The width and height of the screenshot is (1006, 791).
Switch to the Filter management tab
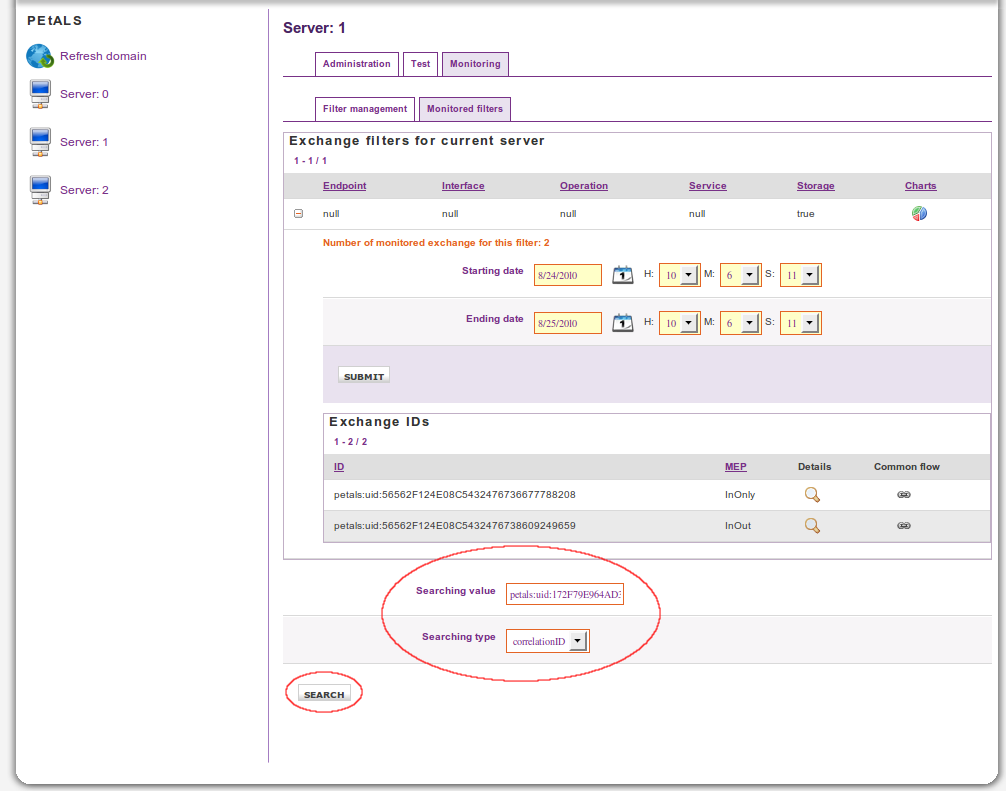365,109
